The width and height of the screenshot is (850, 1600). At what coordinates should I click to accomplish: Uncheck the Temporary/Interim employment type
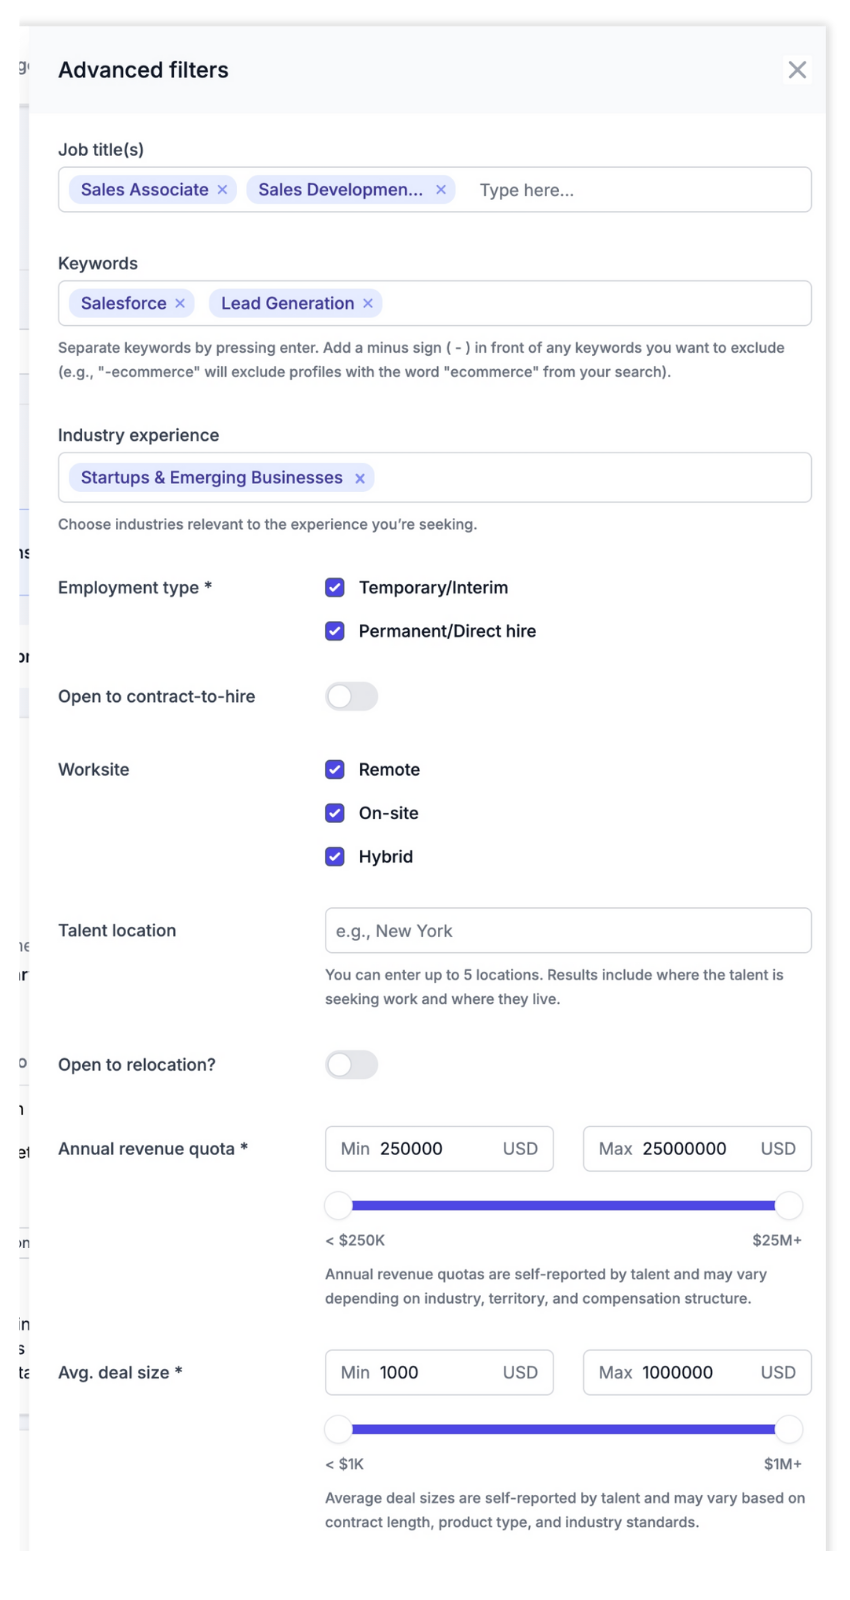tap(335, 587)
